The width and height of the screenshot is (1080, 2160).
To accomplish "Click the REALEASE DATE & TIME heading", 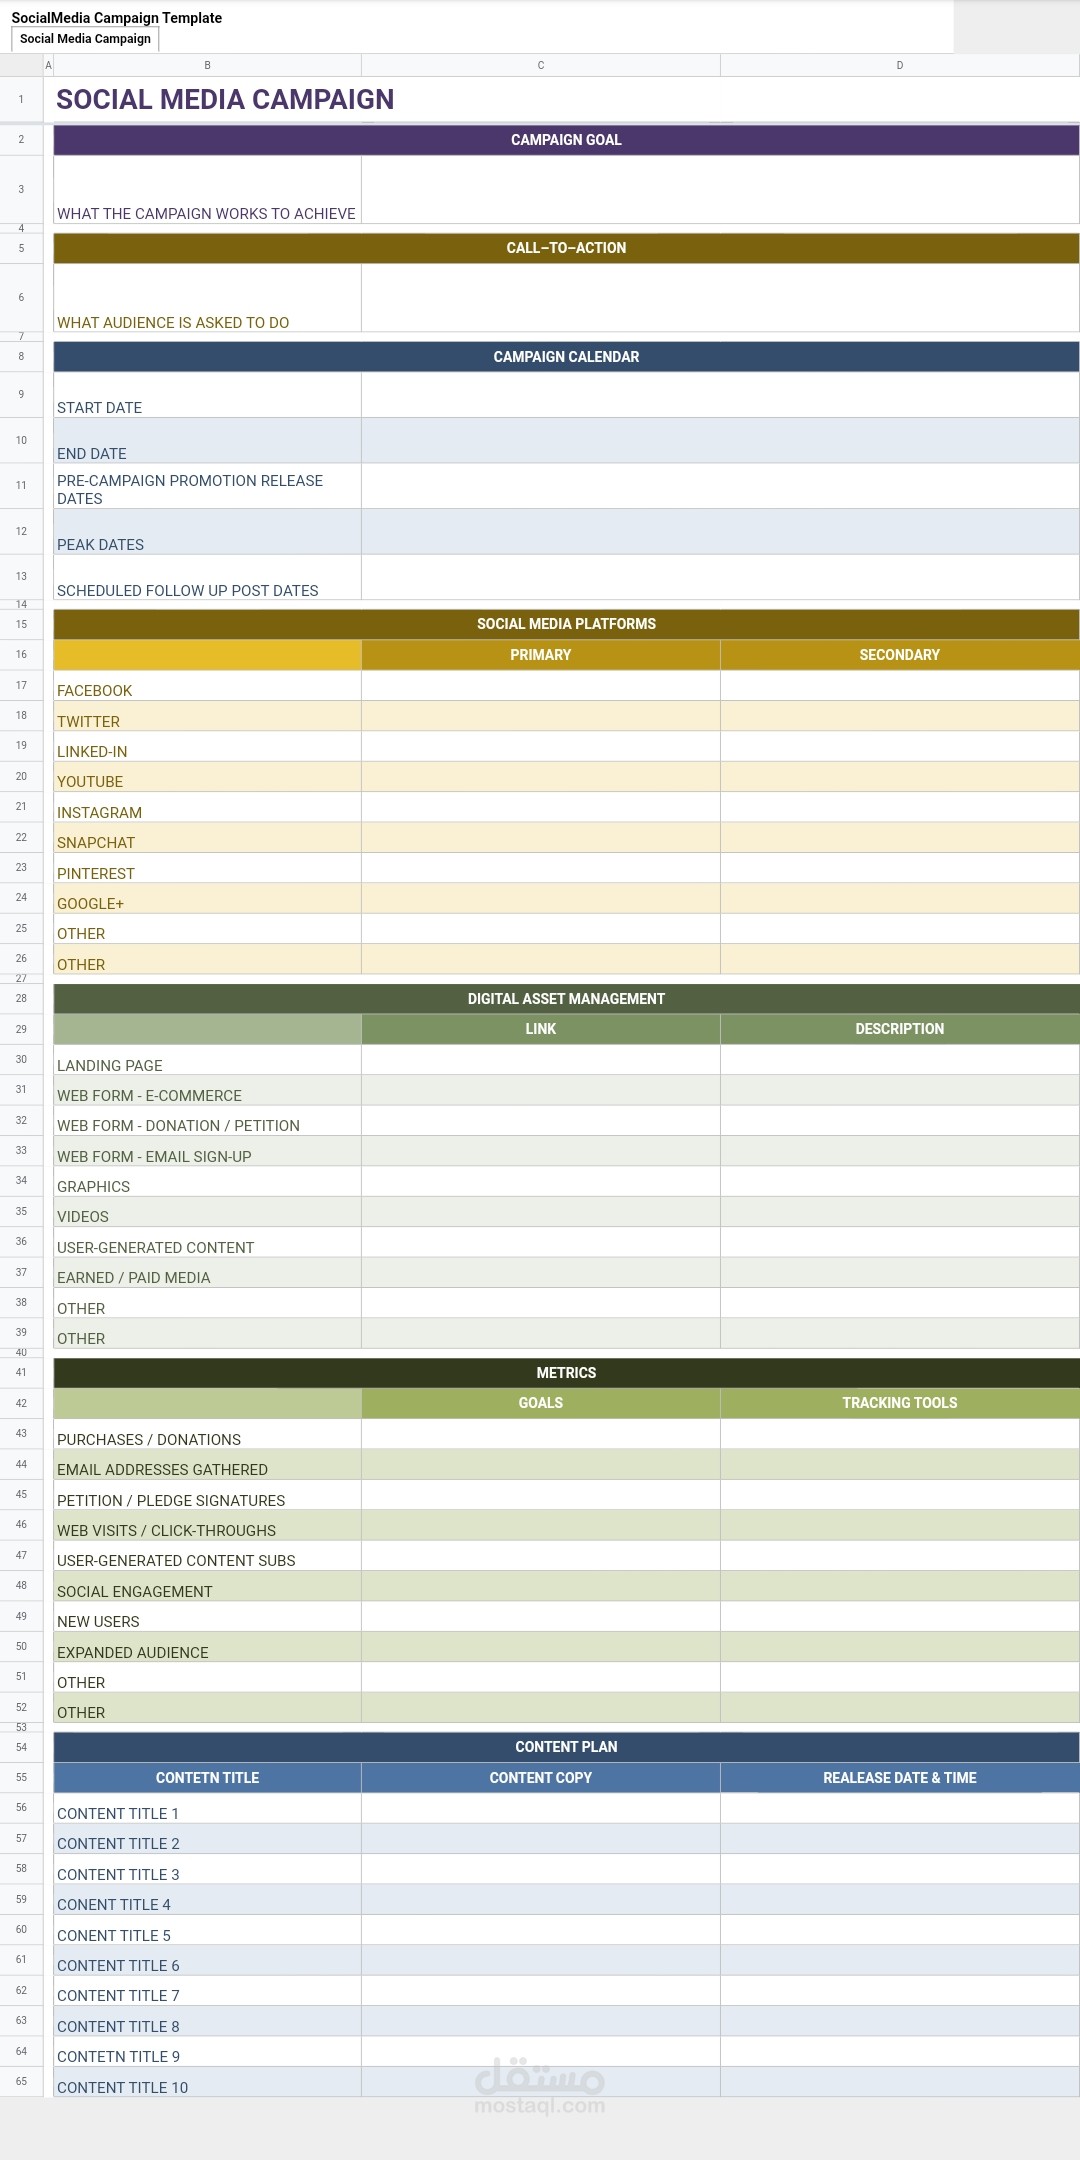I will tap(900, 1778).
